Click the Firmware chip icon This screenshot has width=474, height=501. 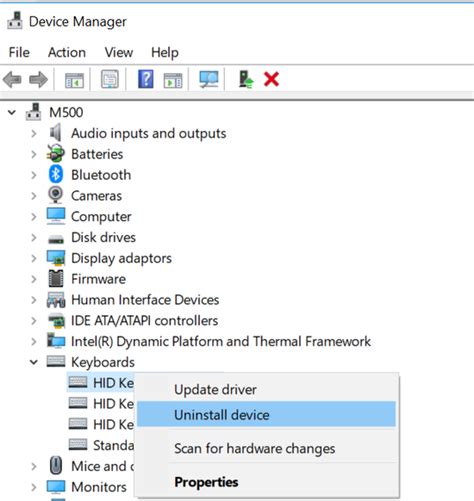(x=56, y=278)
